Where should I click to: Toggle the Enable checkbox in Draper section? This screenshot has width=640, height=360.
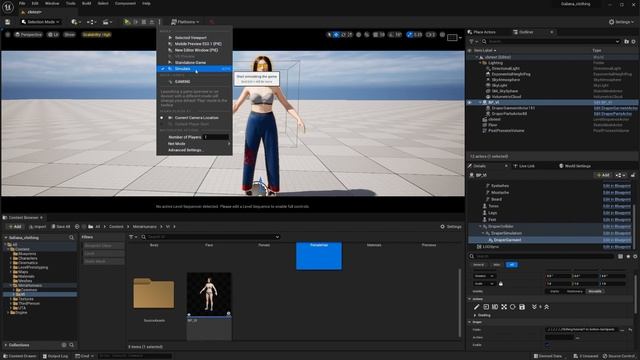pos(547,345)
